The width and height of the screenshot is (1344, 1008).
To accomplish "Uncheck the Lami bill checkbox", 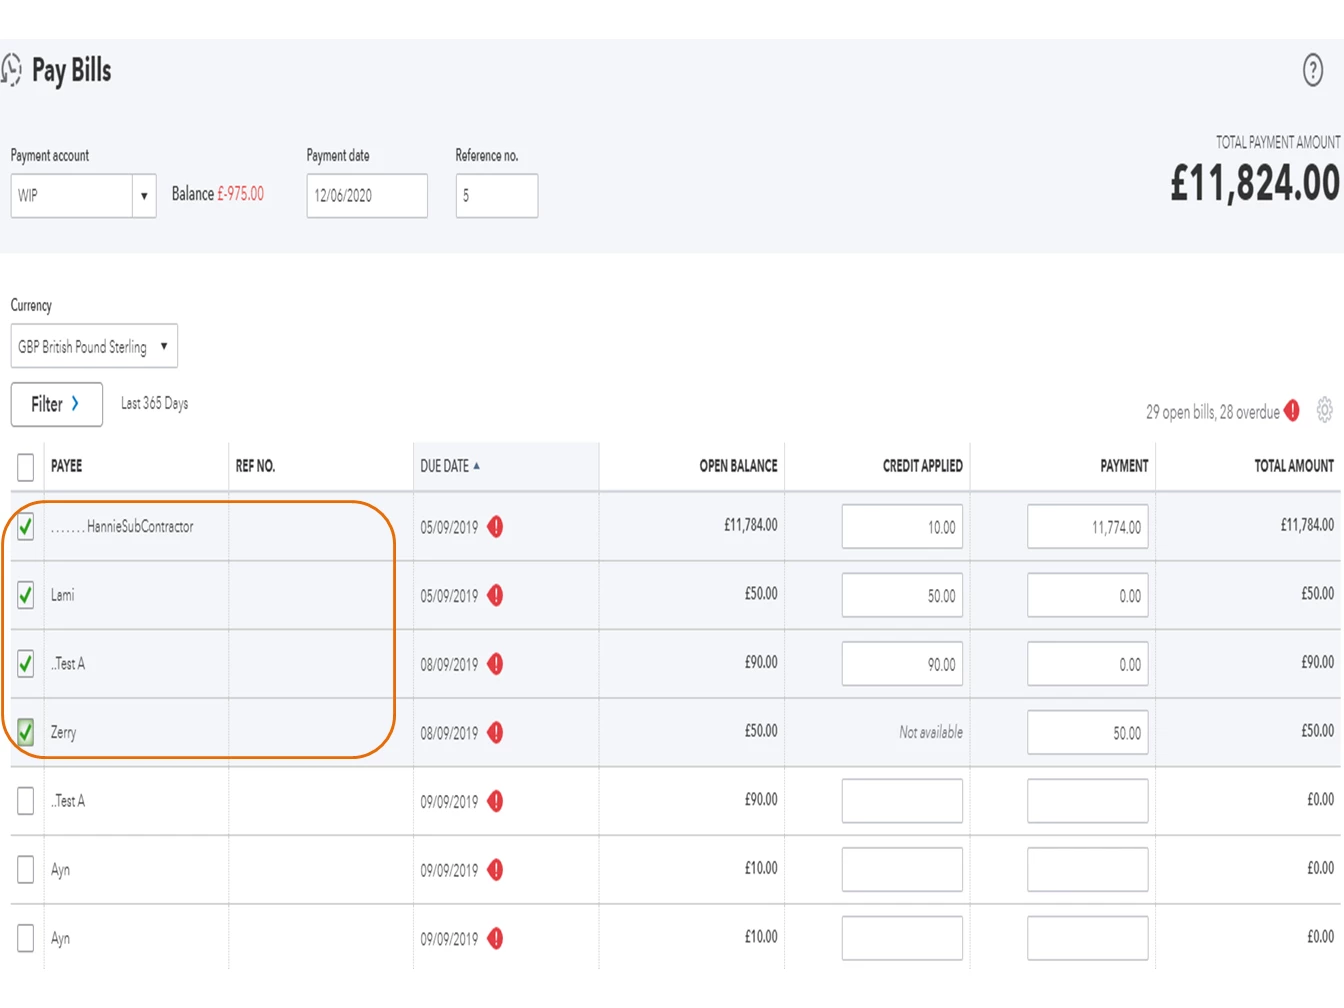I will (26, 595).
